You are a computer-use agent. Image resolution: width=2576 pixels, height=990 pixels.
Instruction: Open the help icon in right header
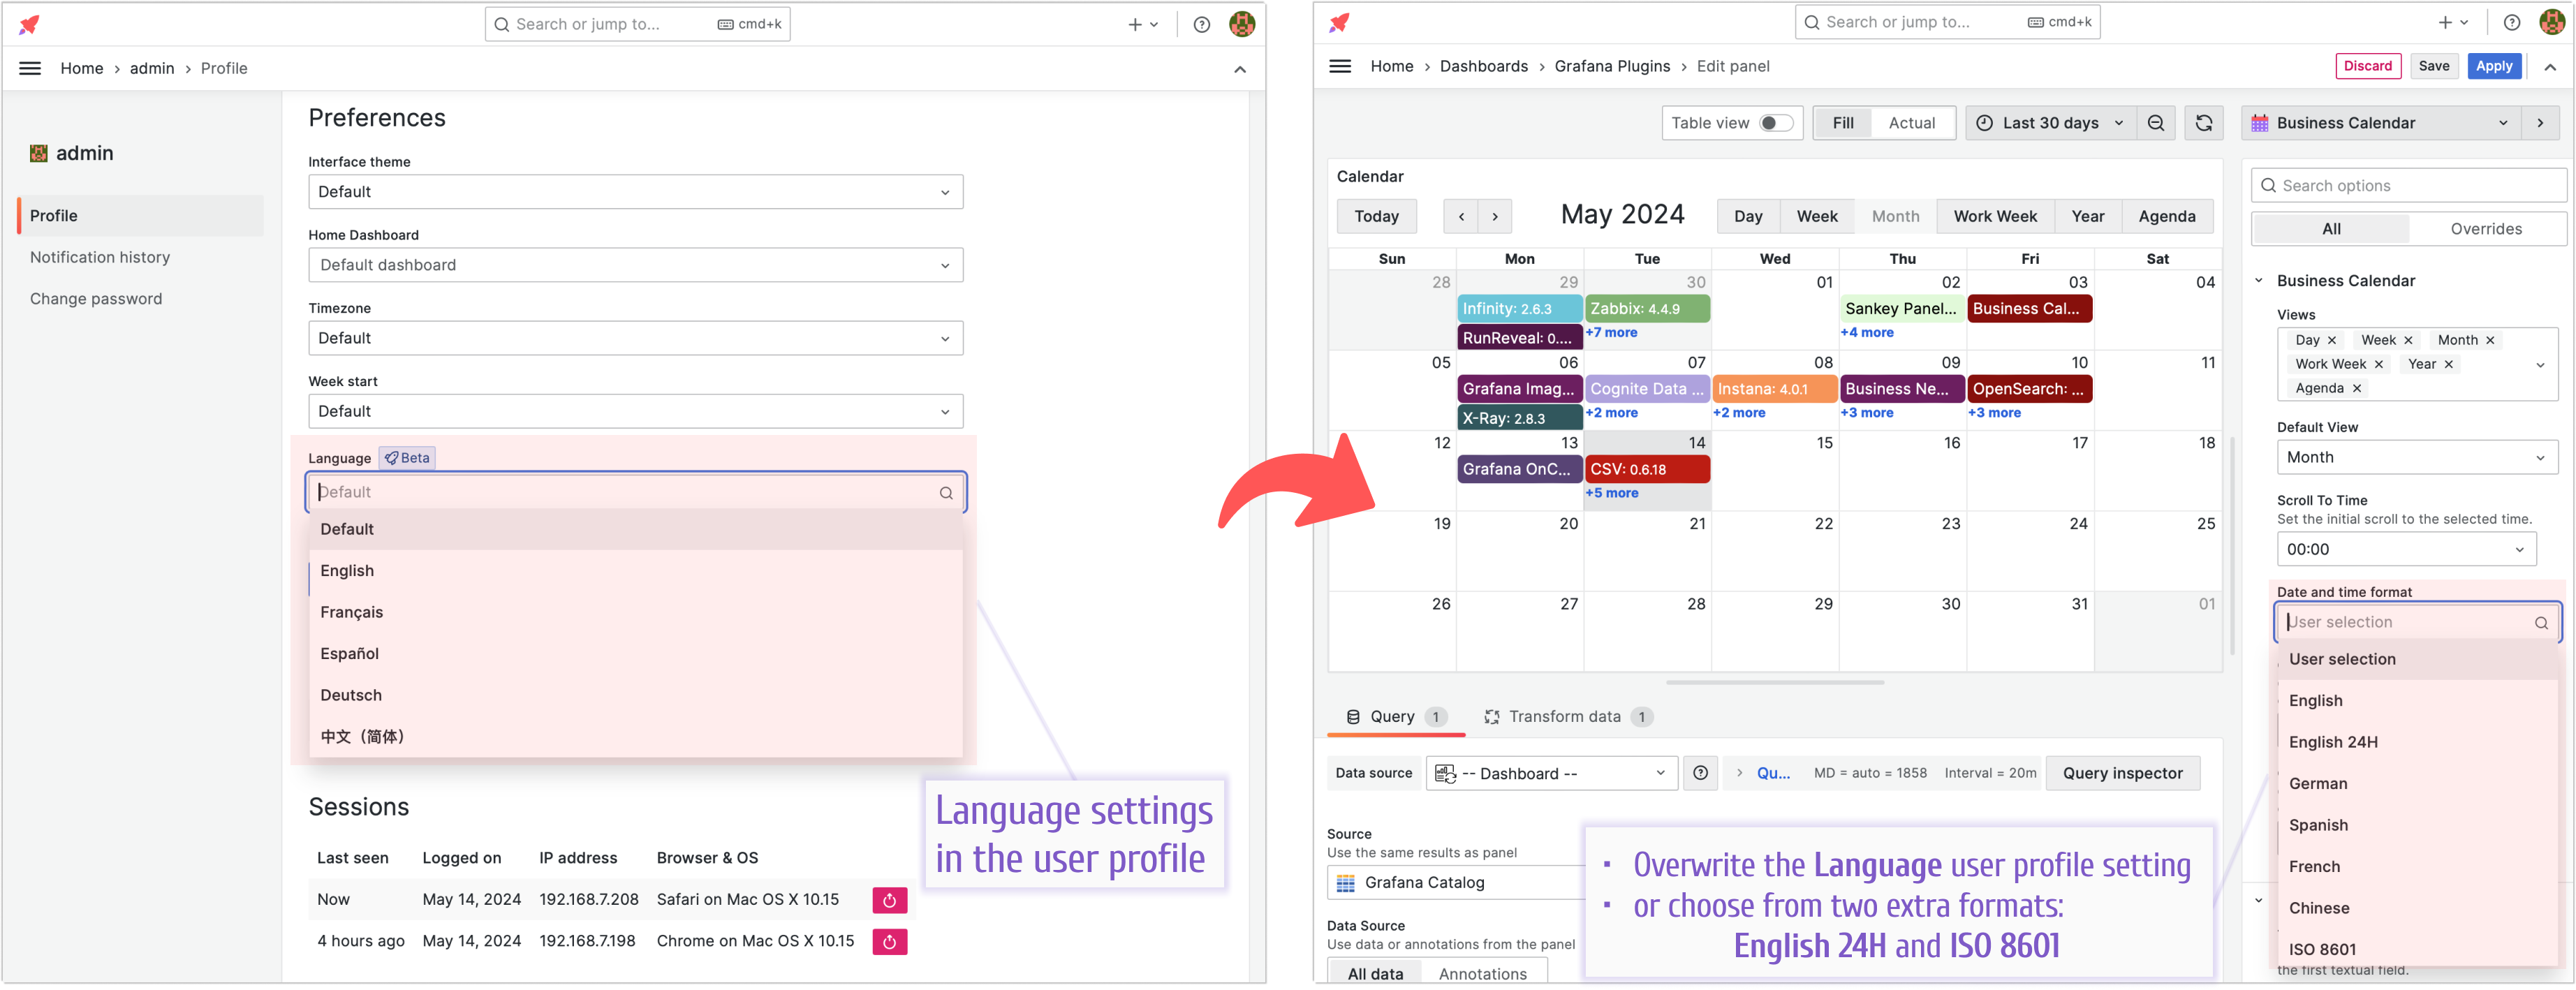coord(2511,22)
